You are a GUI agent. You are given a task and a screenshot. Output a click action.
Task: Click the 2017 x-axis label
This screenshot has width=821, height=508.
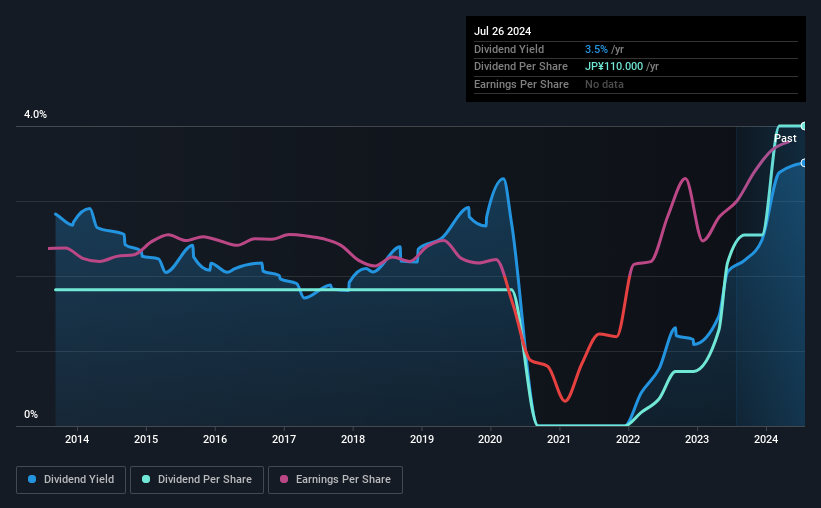(x=284, y=439)
